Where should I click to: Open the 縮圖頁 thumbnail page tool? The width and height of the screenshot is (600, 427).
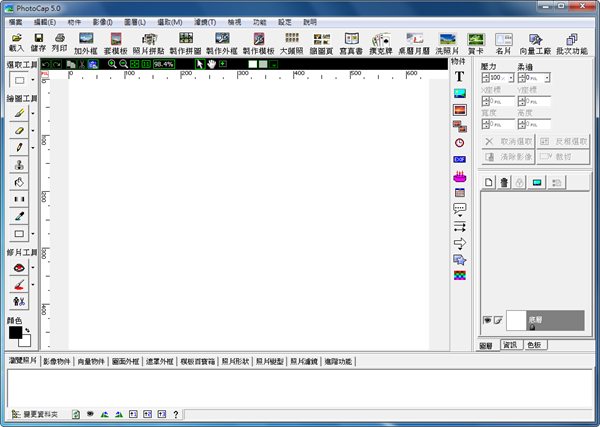321,43
